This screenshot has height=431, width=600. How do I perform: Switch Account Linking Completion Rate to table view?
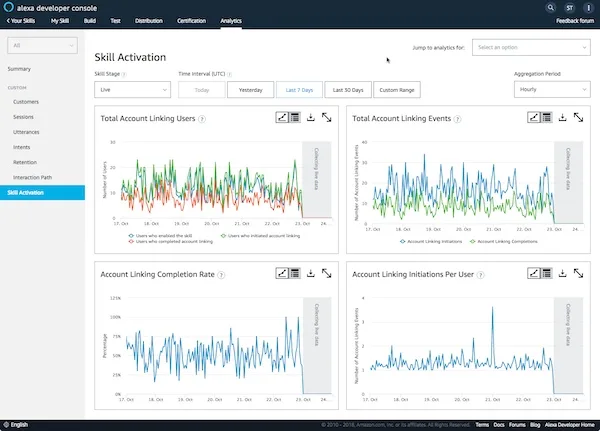point(295,273)
